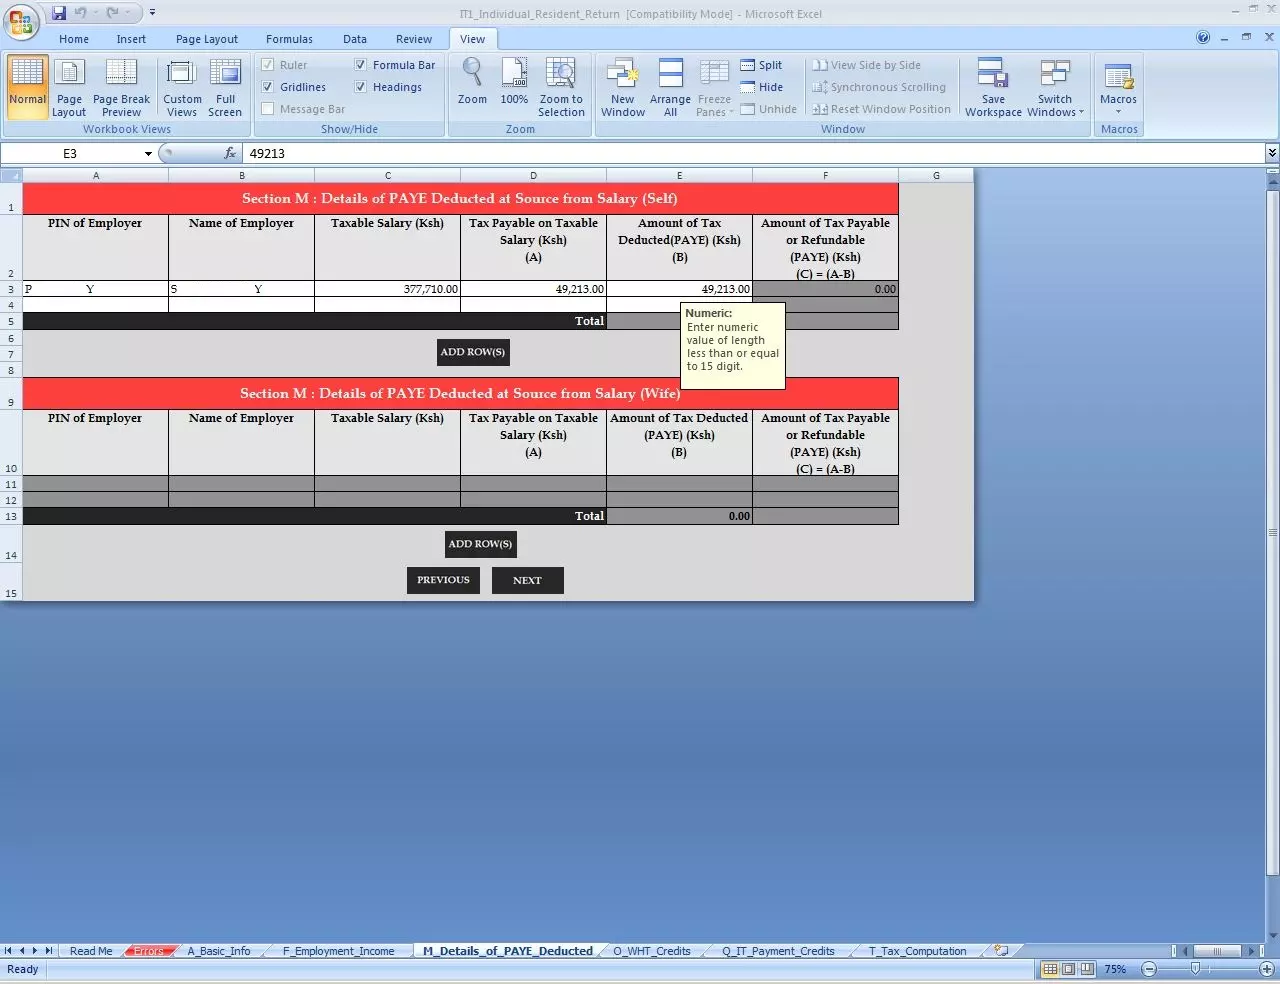Image resolution: width=1280 pixels, height=984 pixels.
Task: Split the worksheet window
Action: point(761,65)
